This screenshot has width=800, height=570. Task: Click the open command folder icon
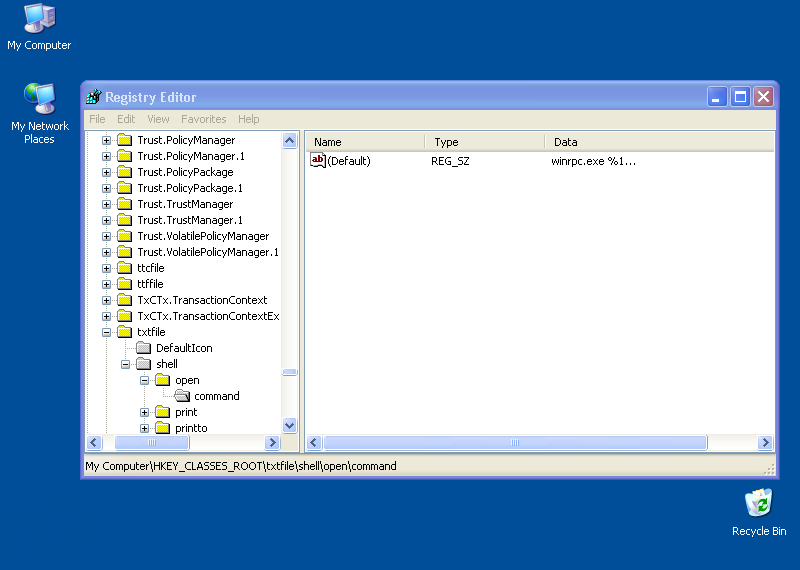point(182,396)
